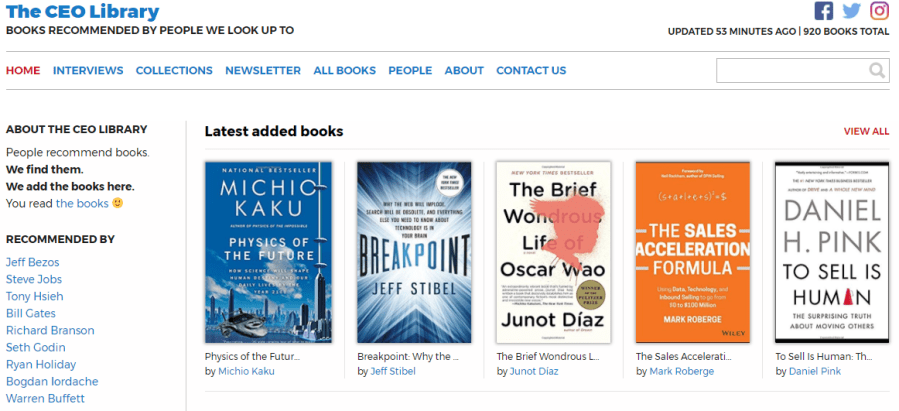Click inside the search text field
The width and height of the screenshot is (899, 411).
point(790,71)
